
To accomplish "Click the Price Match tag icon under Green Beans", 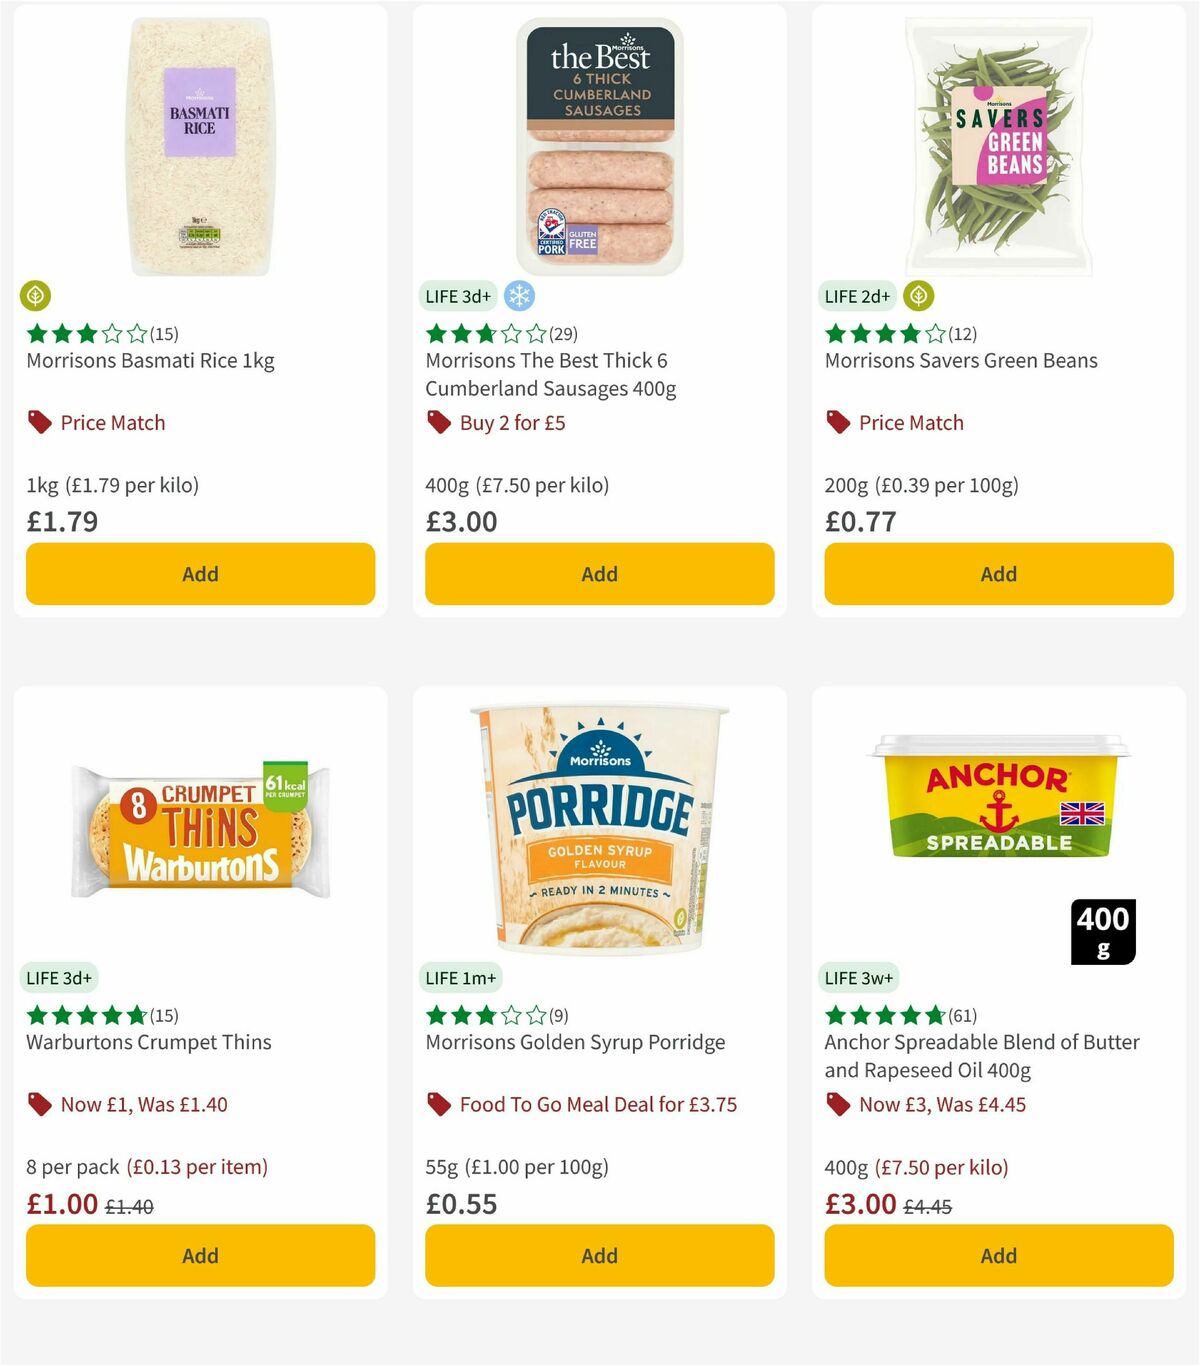I will pyautogui.click(x=838, y=422).
